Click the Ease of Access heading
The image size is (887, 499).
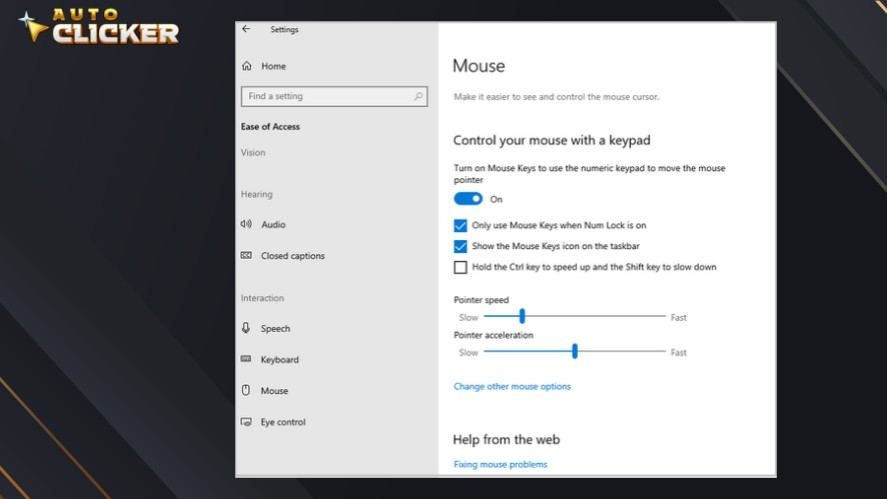pyautogui.click(x=270, y=127)
